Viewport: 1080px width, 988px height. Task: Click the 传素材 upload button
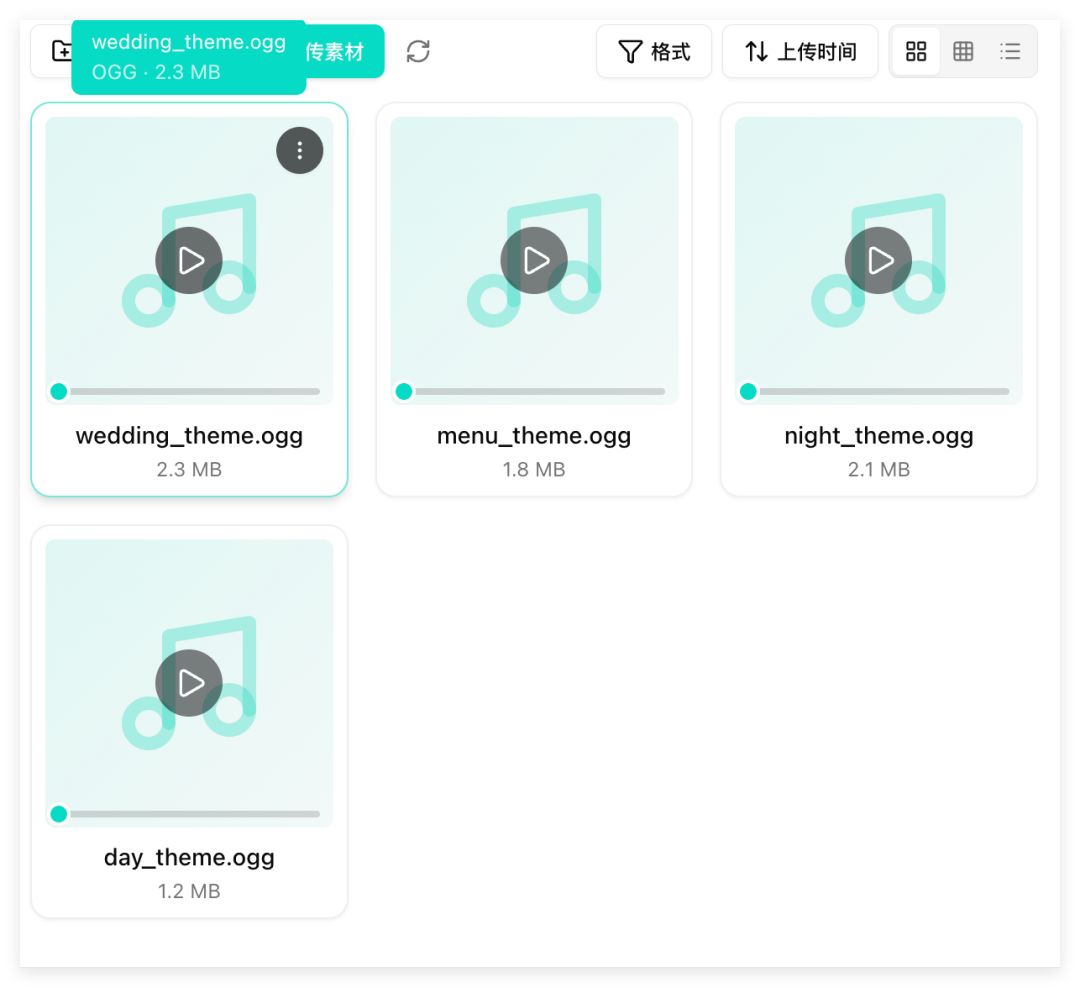(x=344, y=52)
